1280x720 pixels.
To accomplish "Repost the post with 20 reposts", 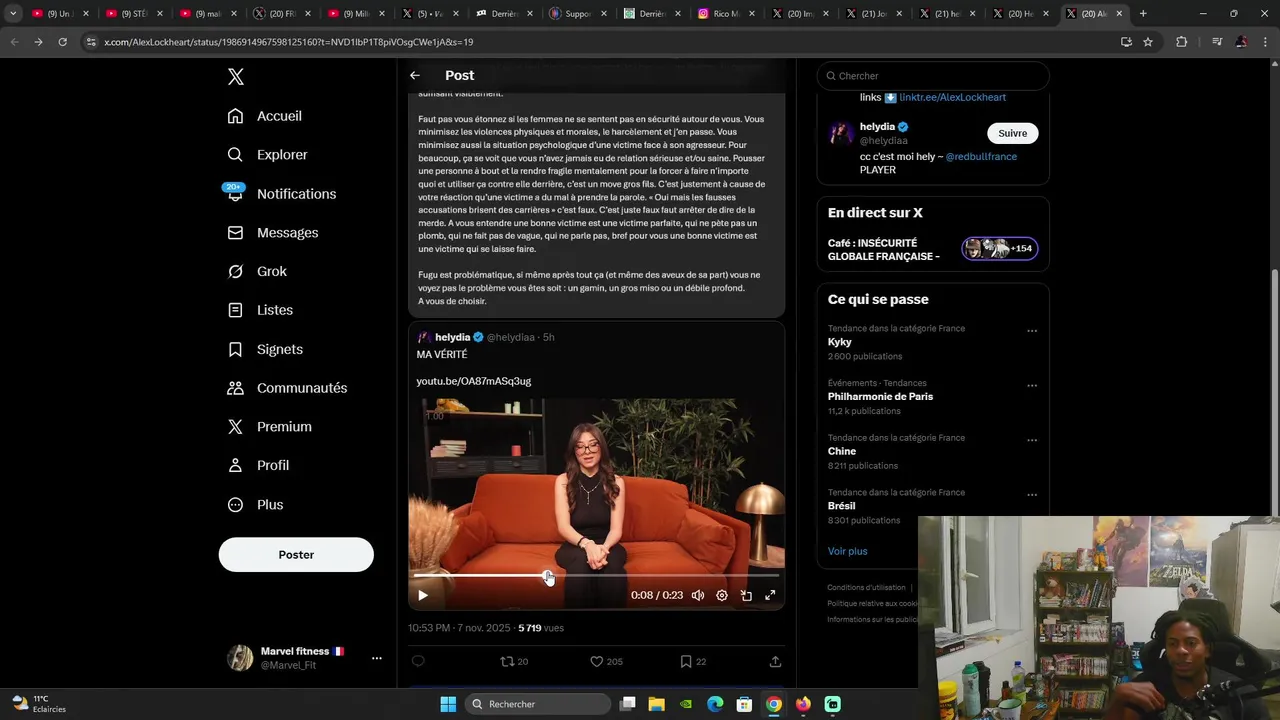I will tap(514, 661).
